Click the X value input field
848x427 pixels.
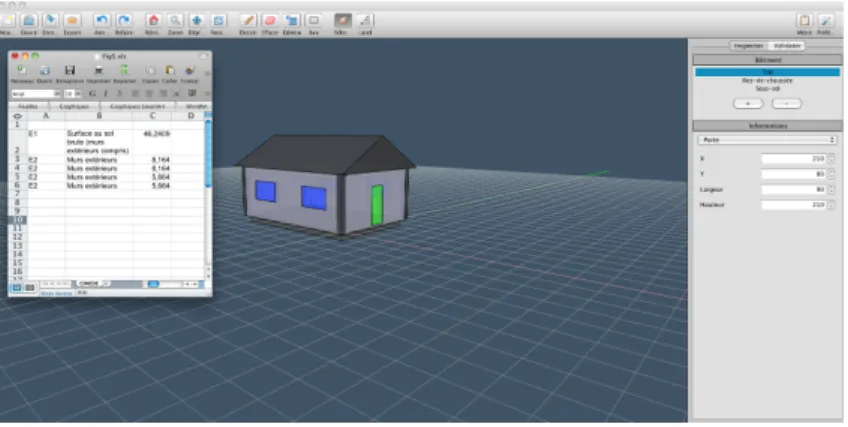tap(794, 159)
